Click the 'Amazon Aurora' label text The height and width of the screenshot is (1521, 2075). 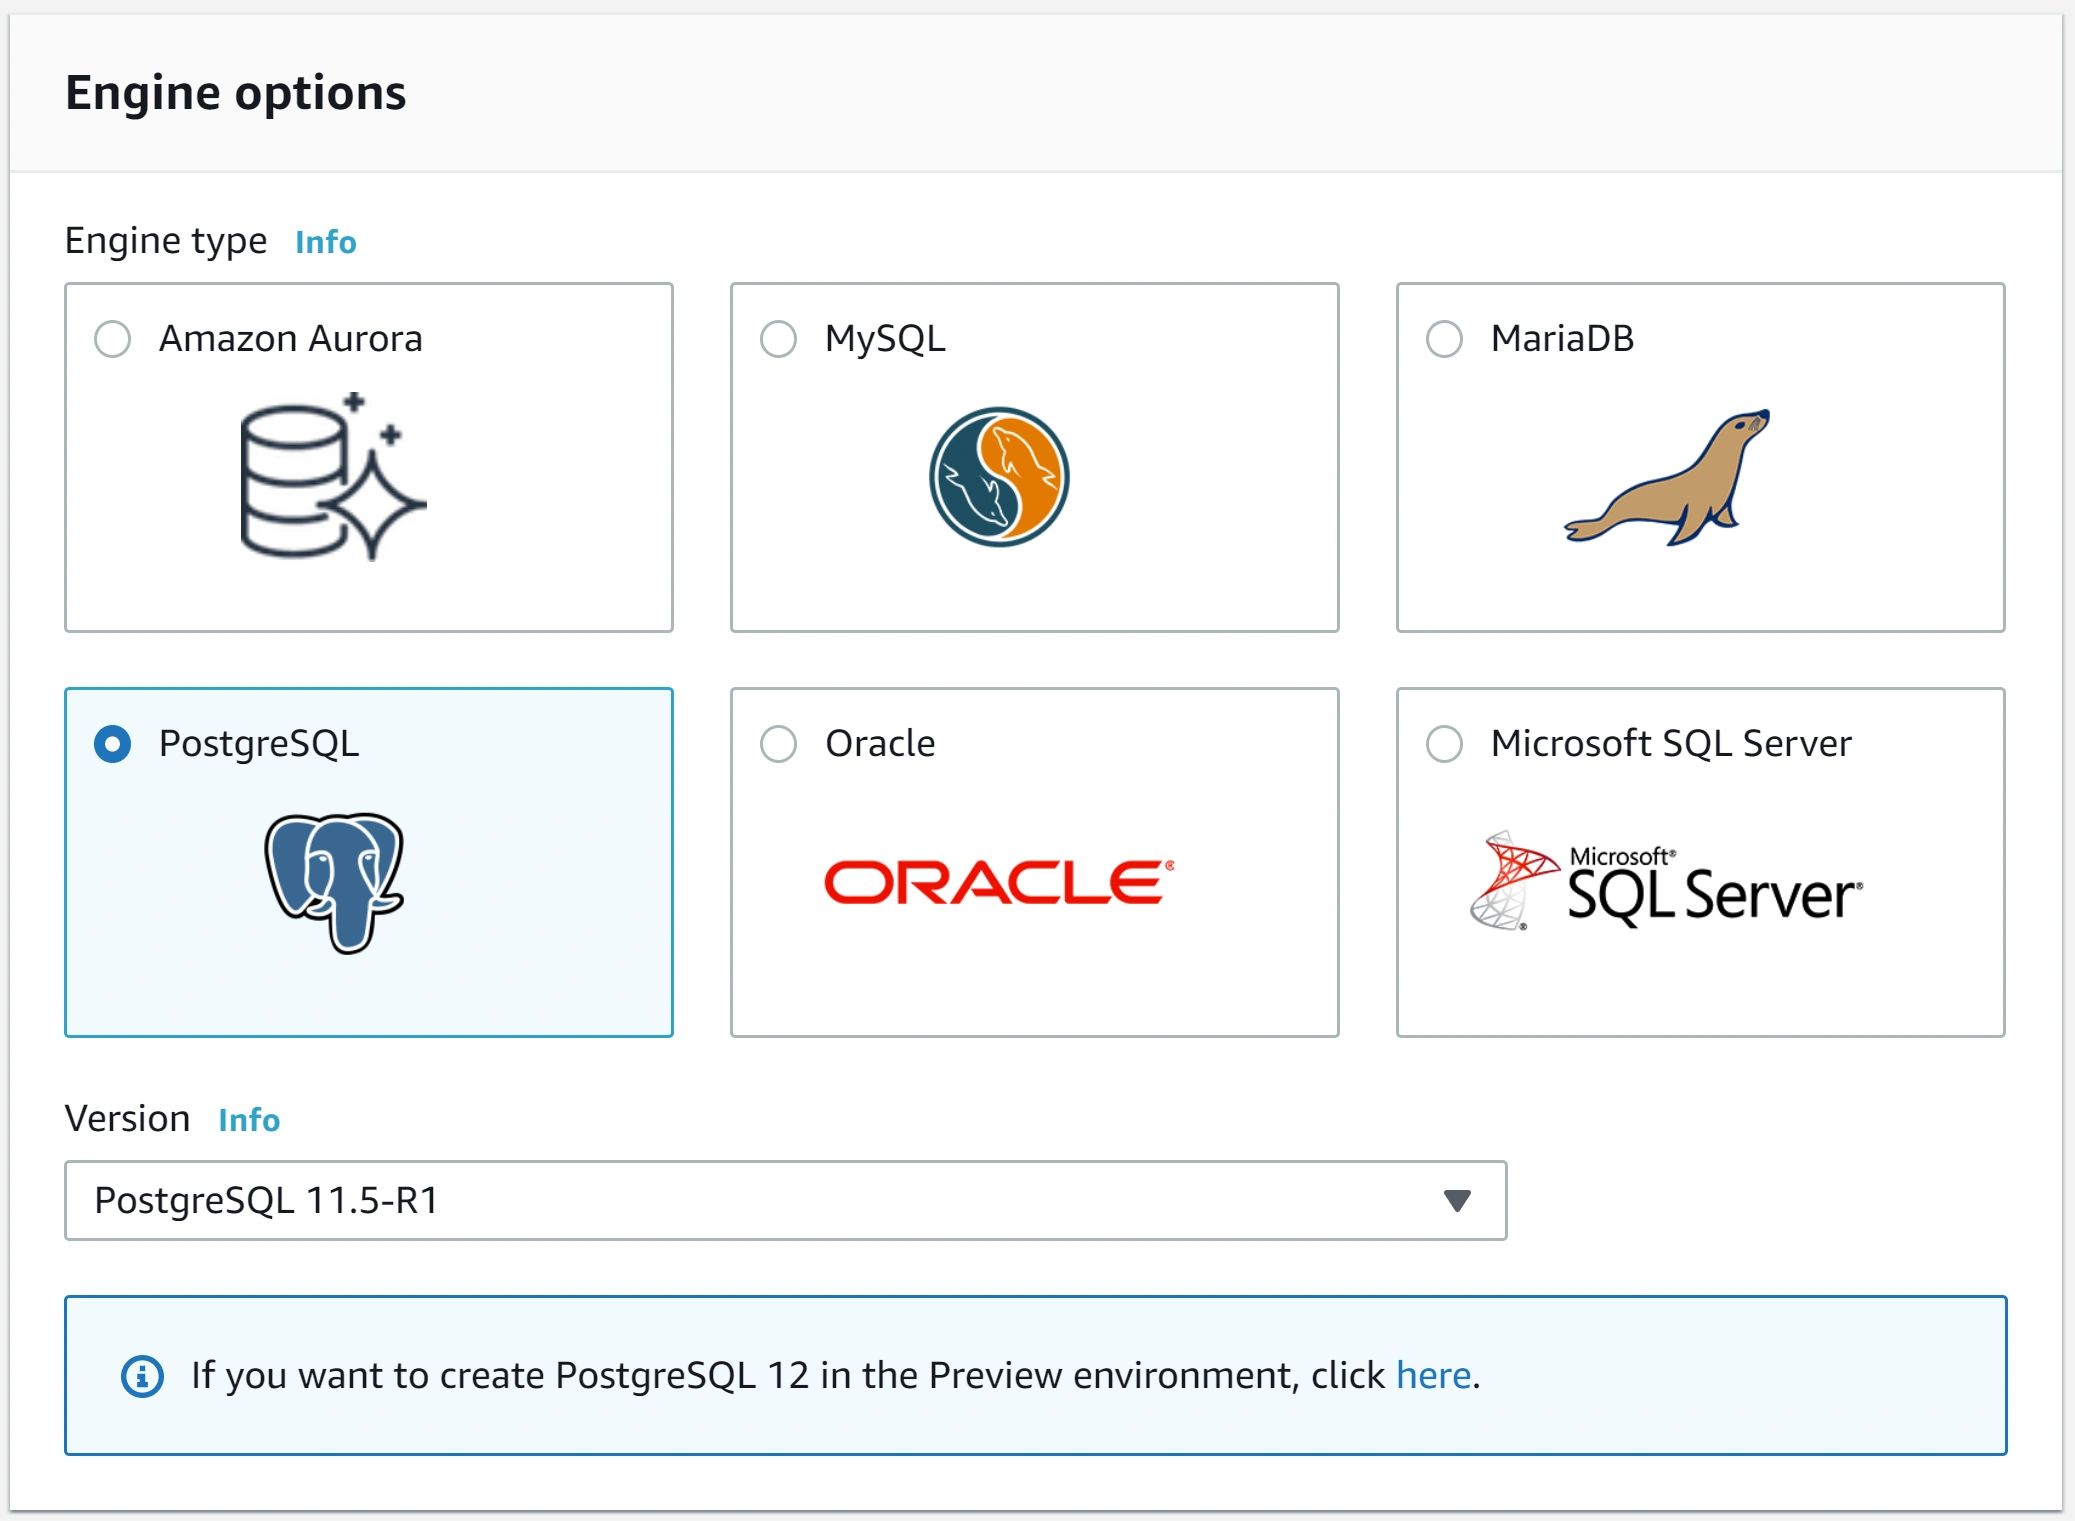(x=291, y=339)
